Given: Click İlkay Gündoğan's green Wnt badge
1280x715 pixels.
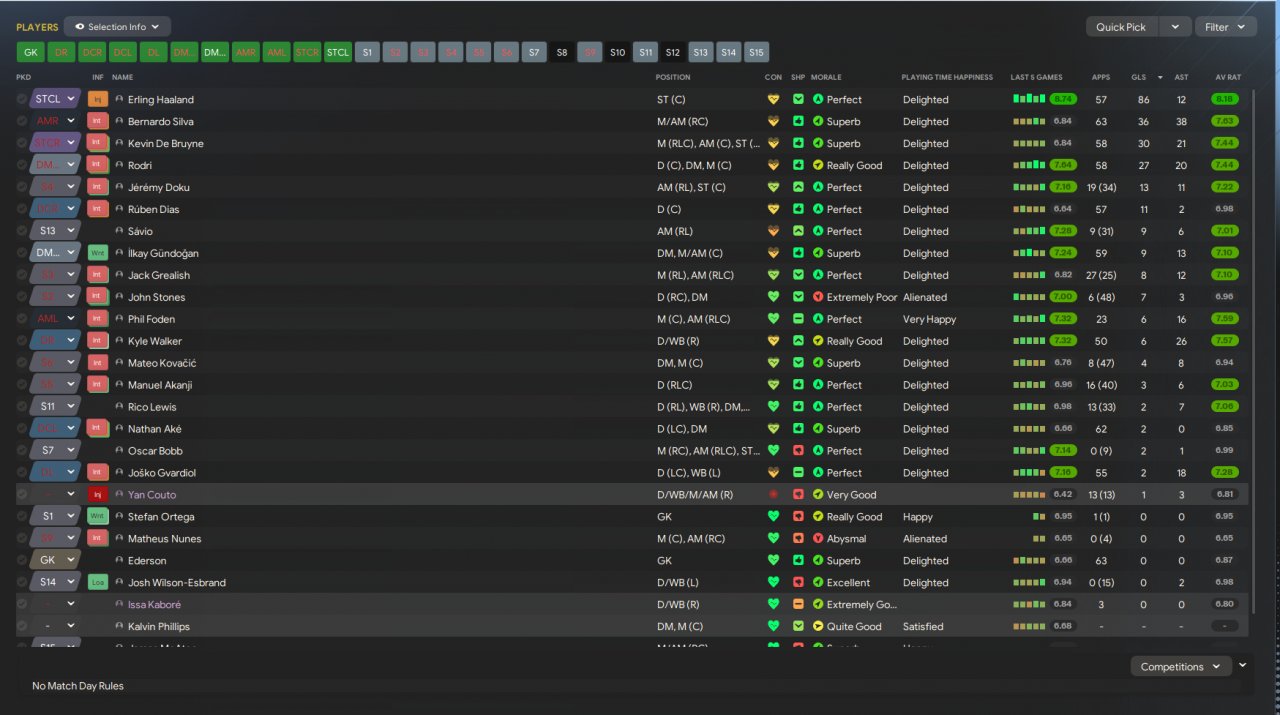Looking at the screenshot, I should click(98, 254).
